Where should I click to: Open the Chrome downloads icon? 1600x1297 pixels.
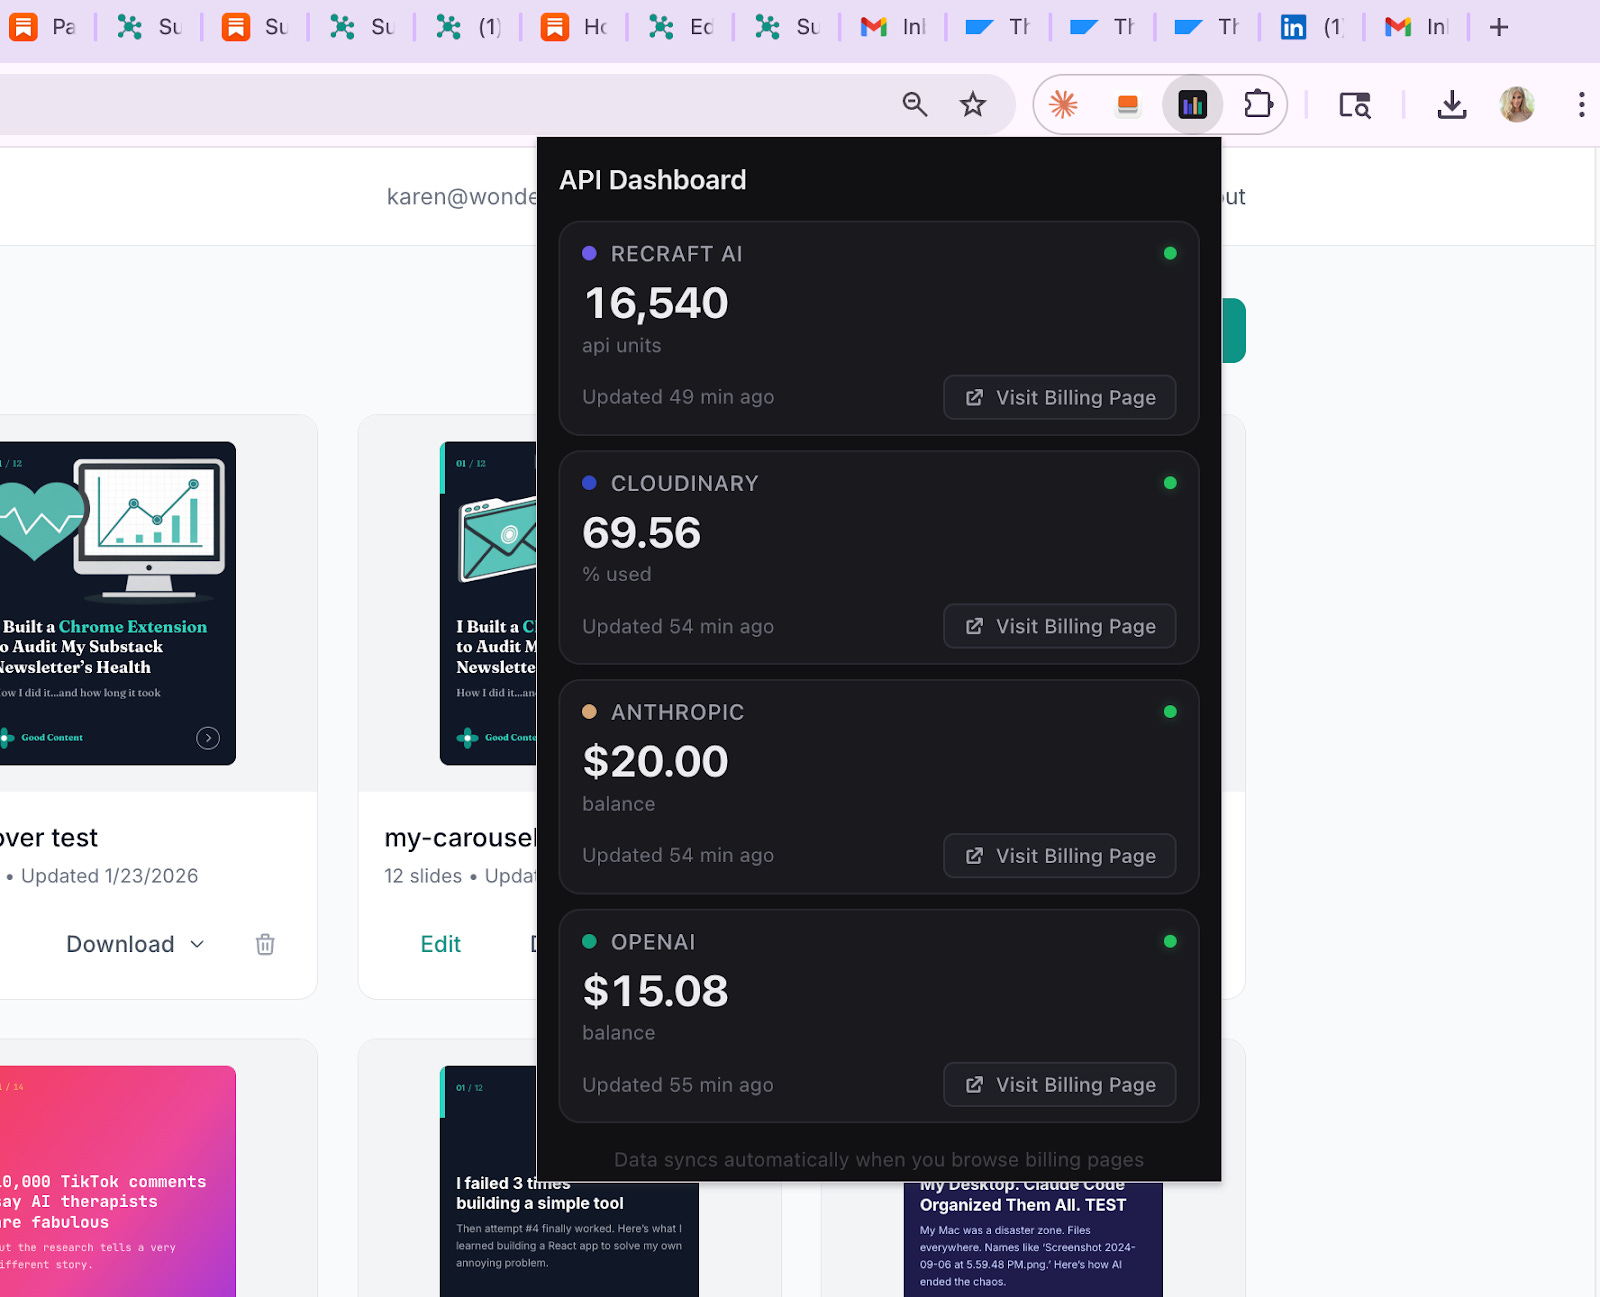1452,104
